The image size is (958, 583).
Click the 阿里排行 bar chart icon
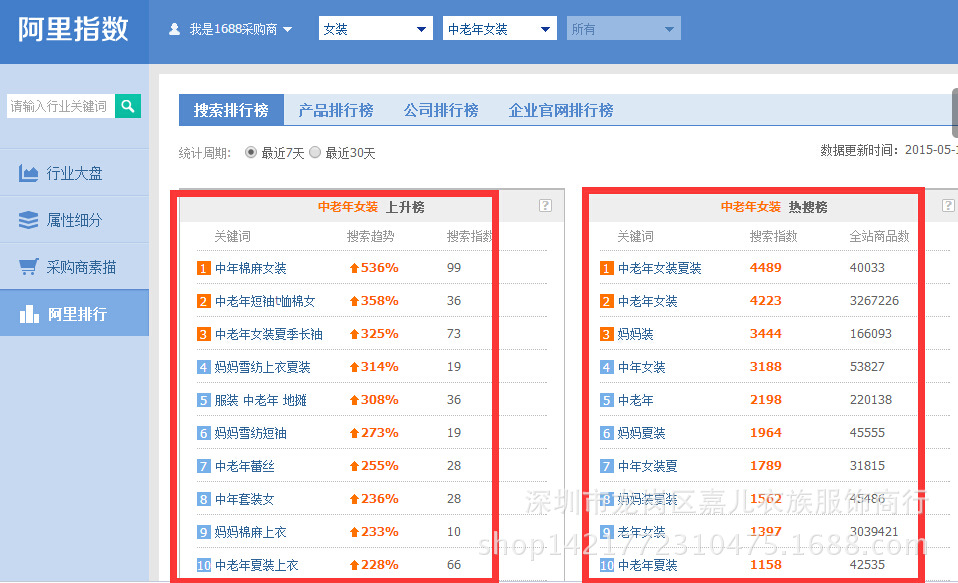(28, 314)
